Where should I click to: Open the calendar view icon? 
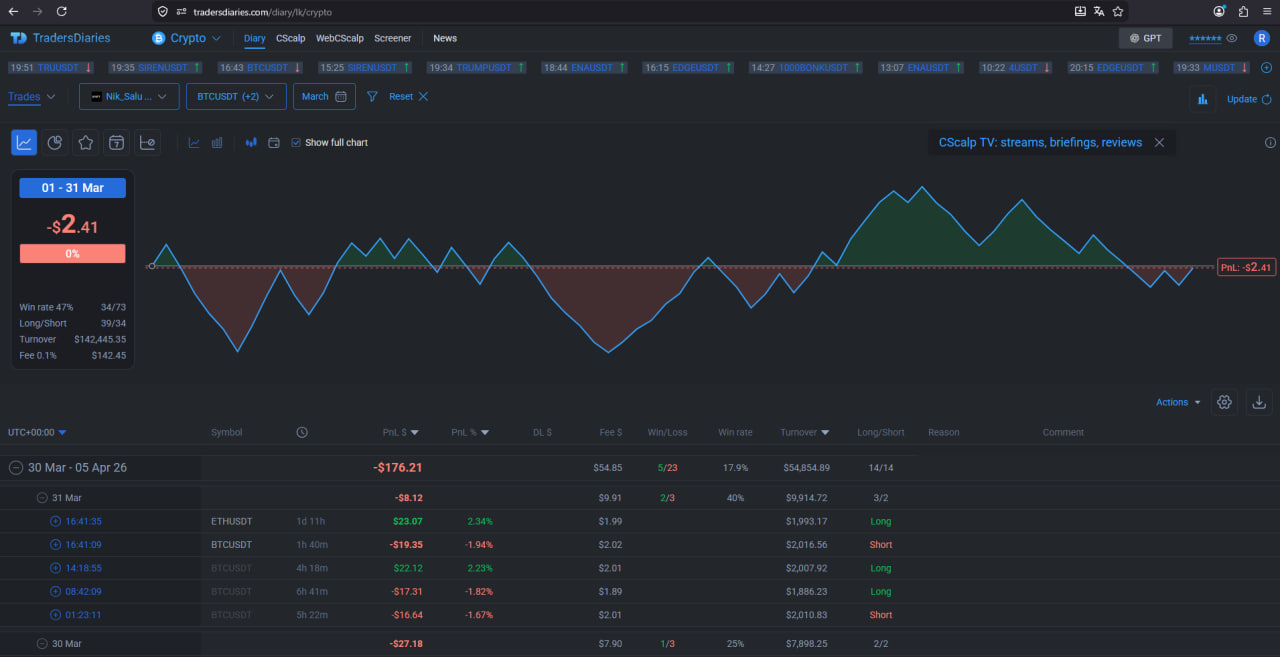[117, 143]
